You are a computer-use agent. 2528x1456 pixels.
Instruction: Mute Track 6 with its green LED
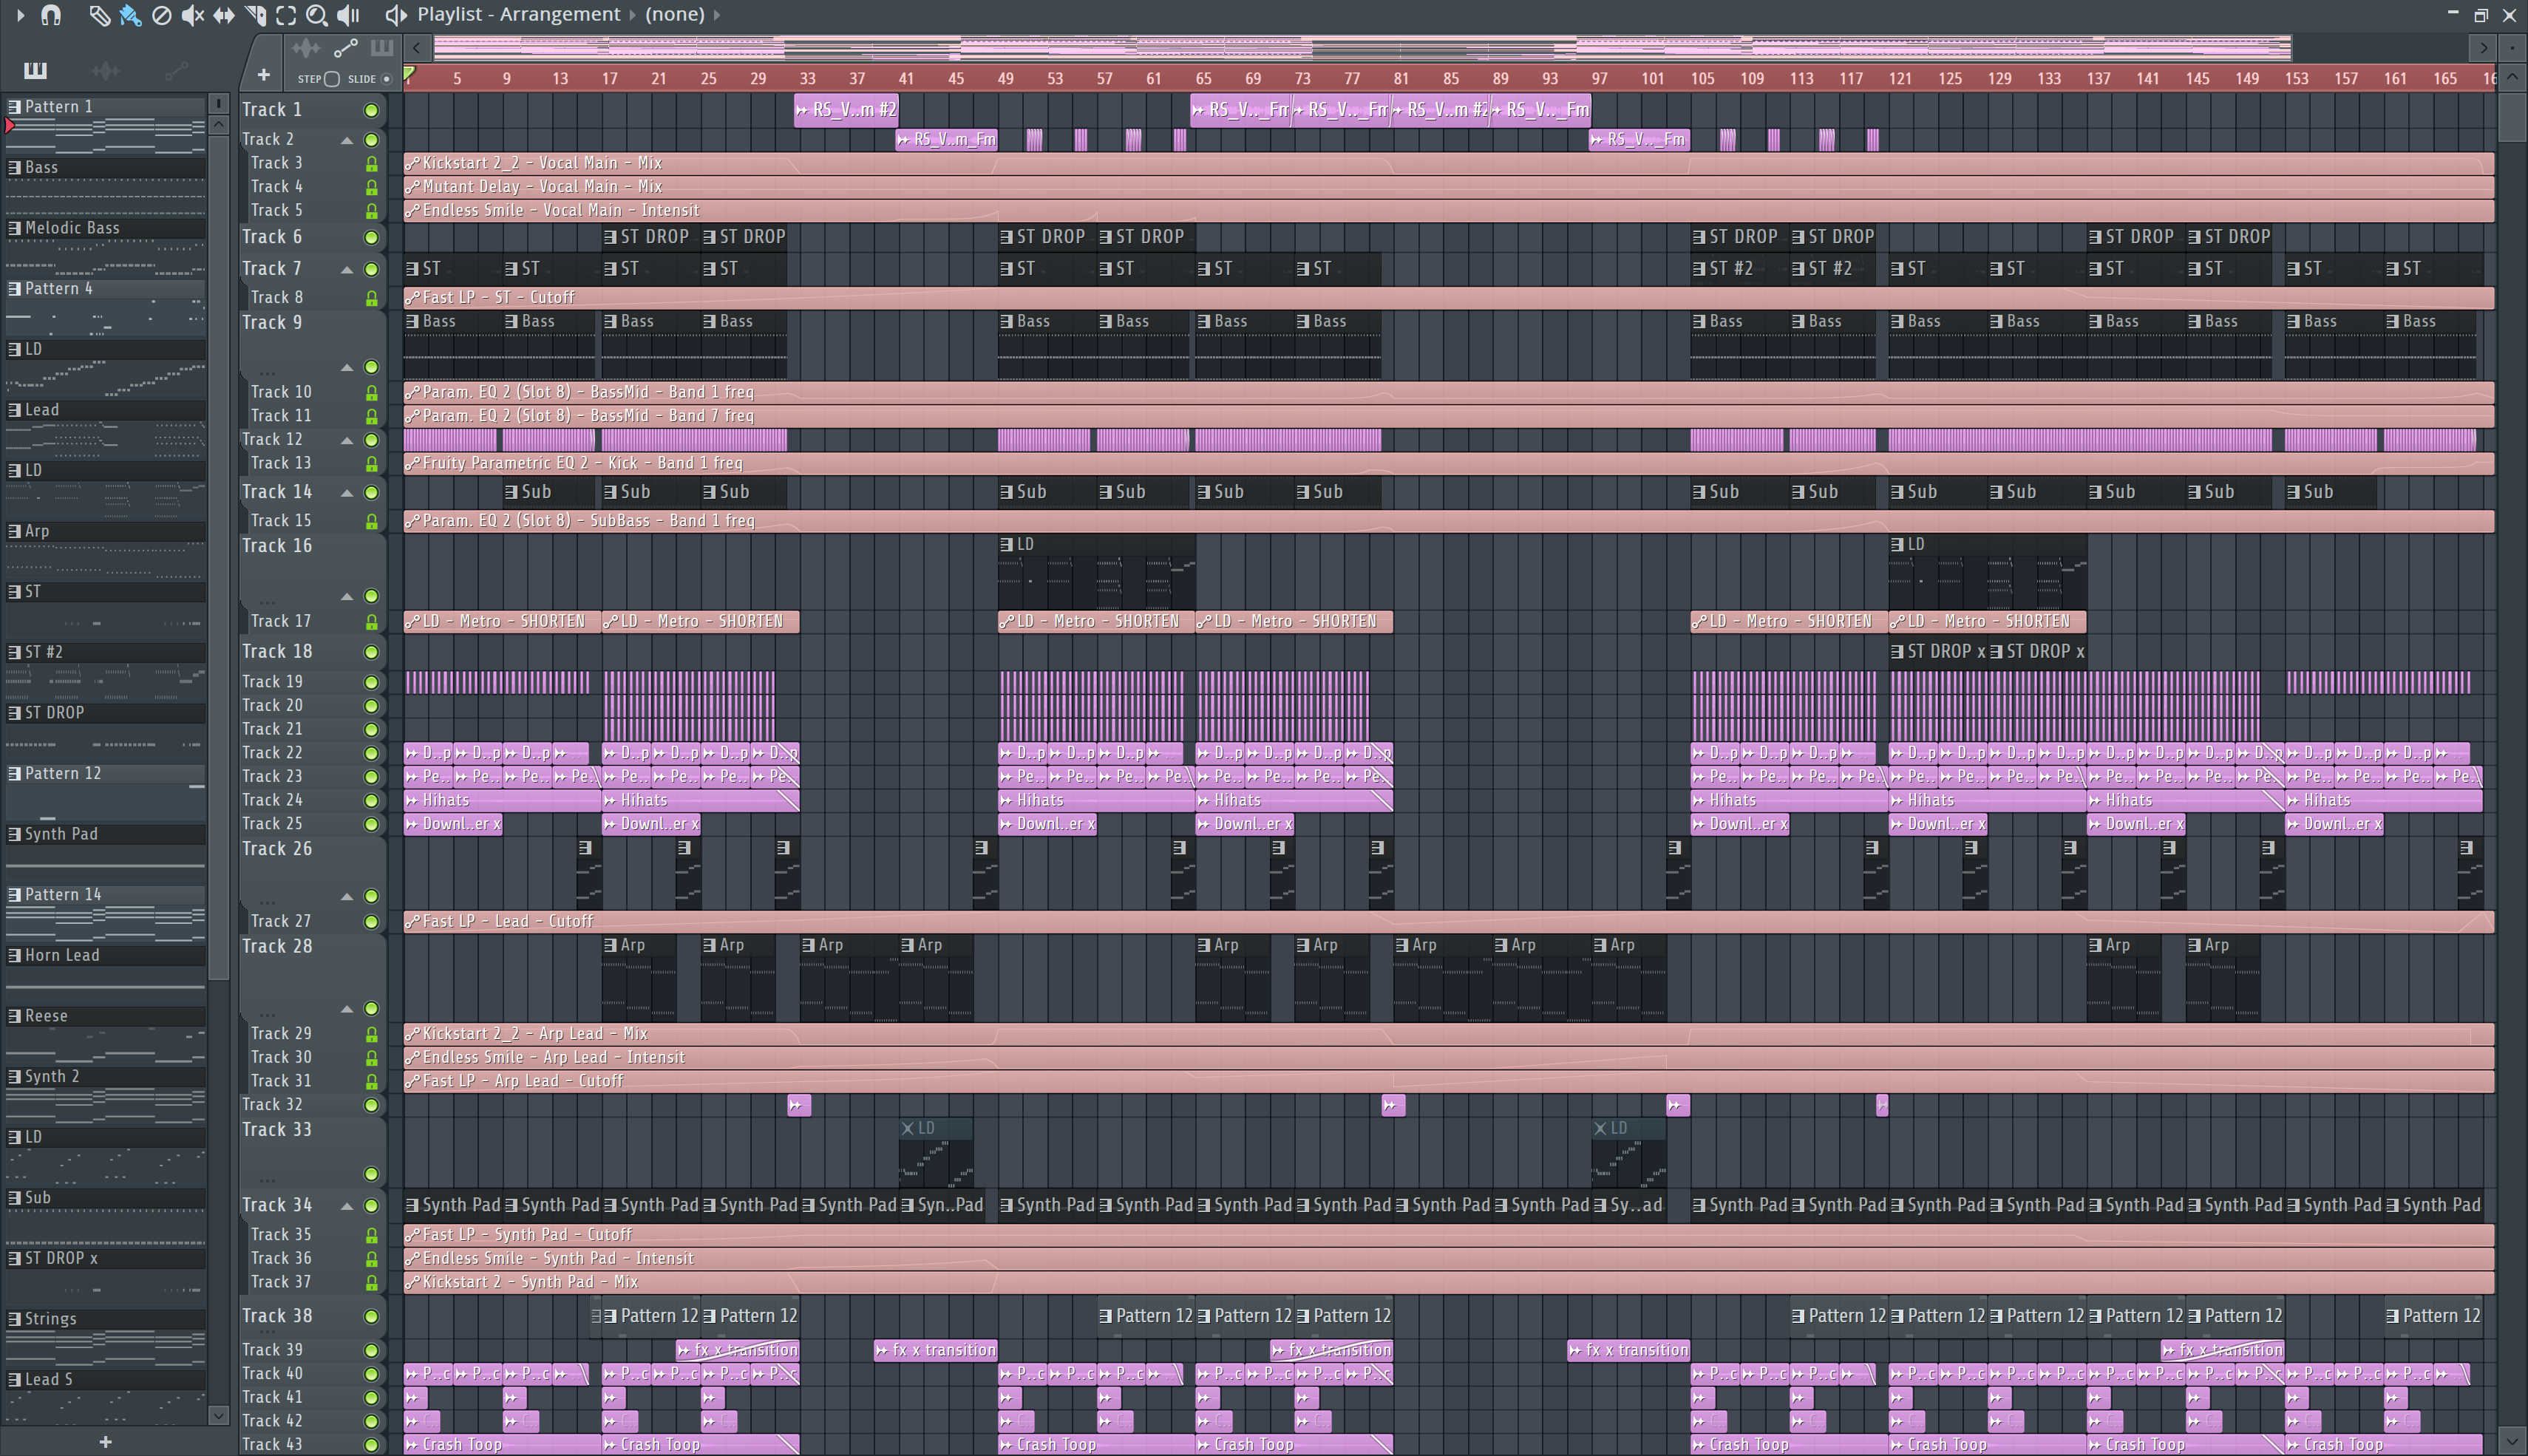pyautogui.click(x=371, y=237)
